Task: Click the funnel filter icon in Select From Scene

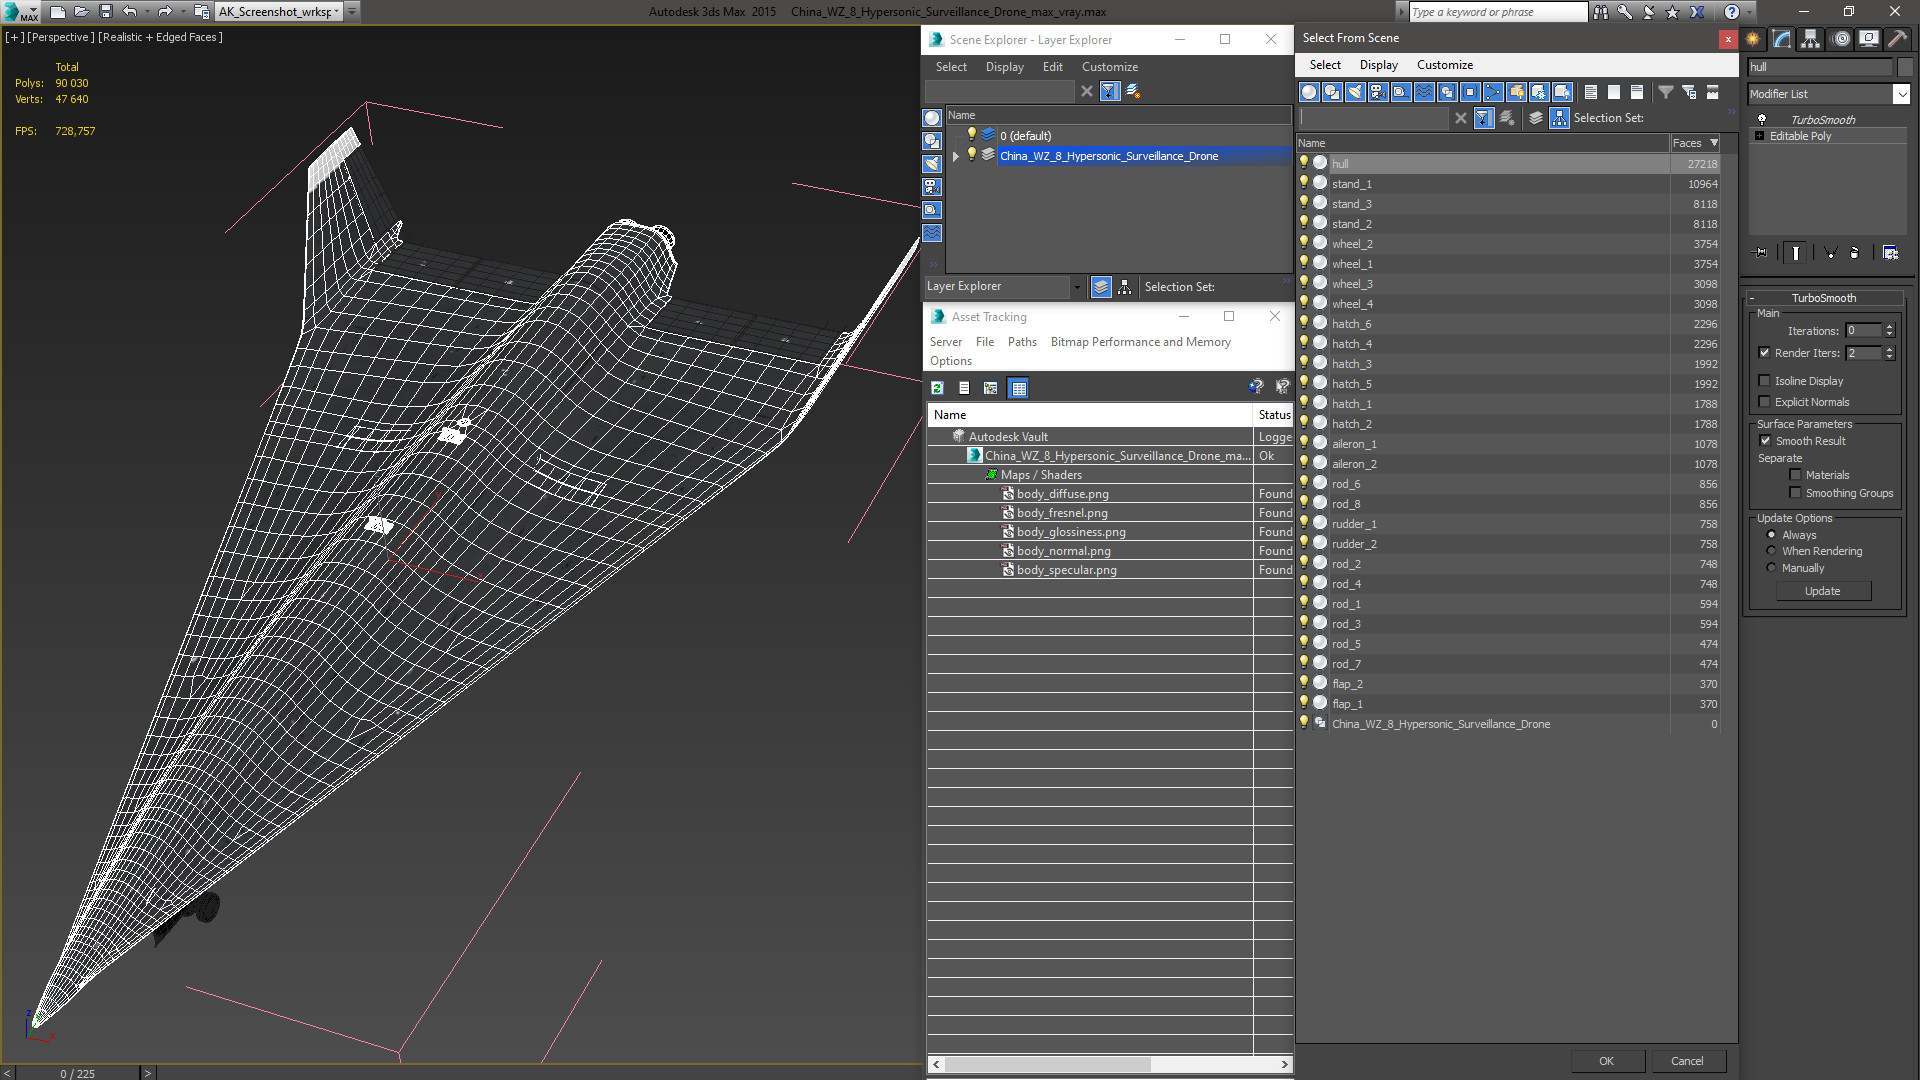Action: [x=1666, y=92]
